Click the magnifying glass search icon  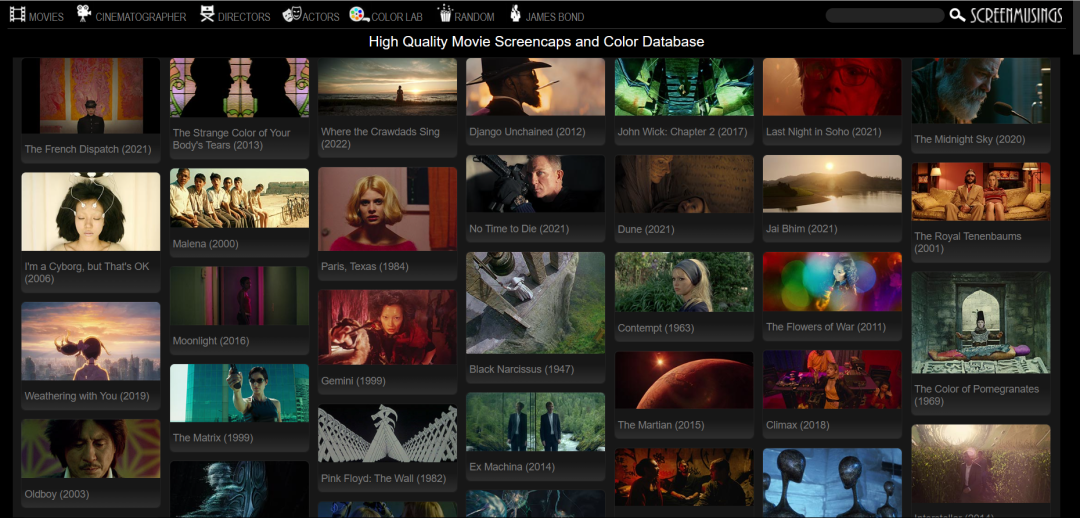(957, 15)
